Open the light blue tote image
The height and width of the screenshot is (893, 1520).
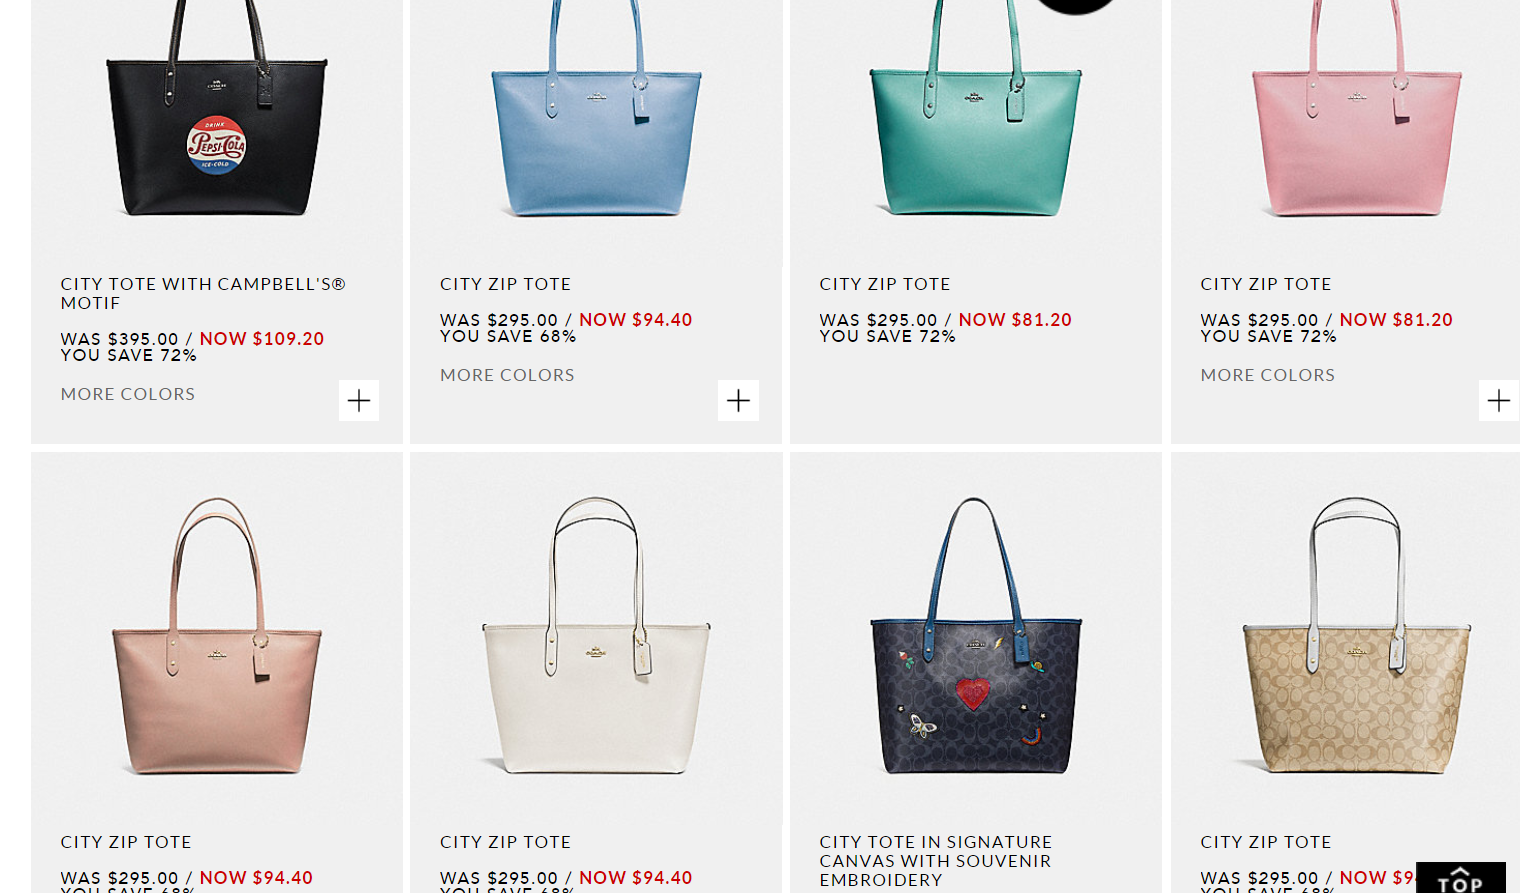pos(596,110)
